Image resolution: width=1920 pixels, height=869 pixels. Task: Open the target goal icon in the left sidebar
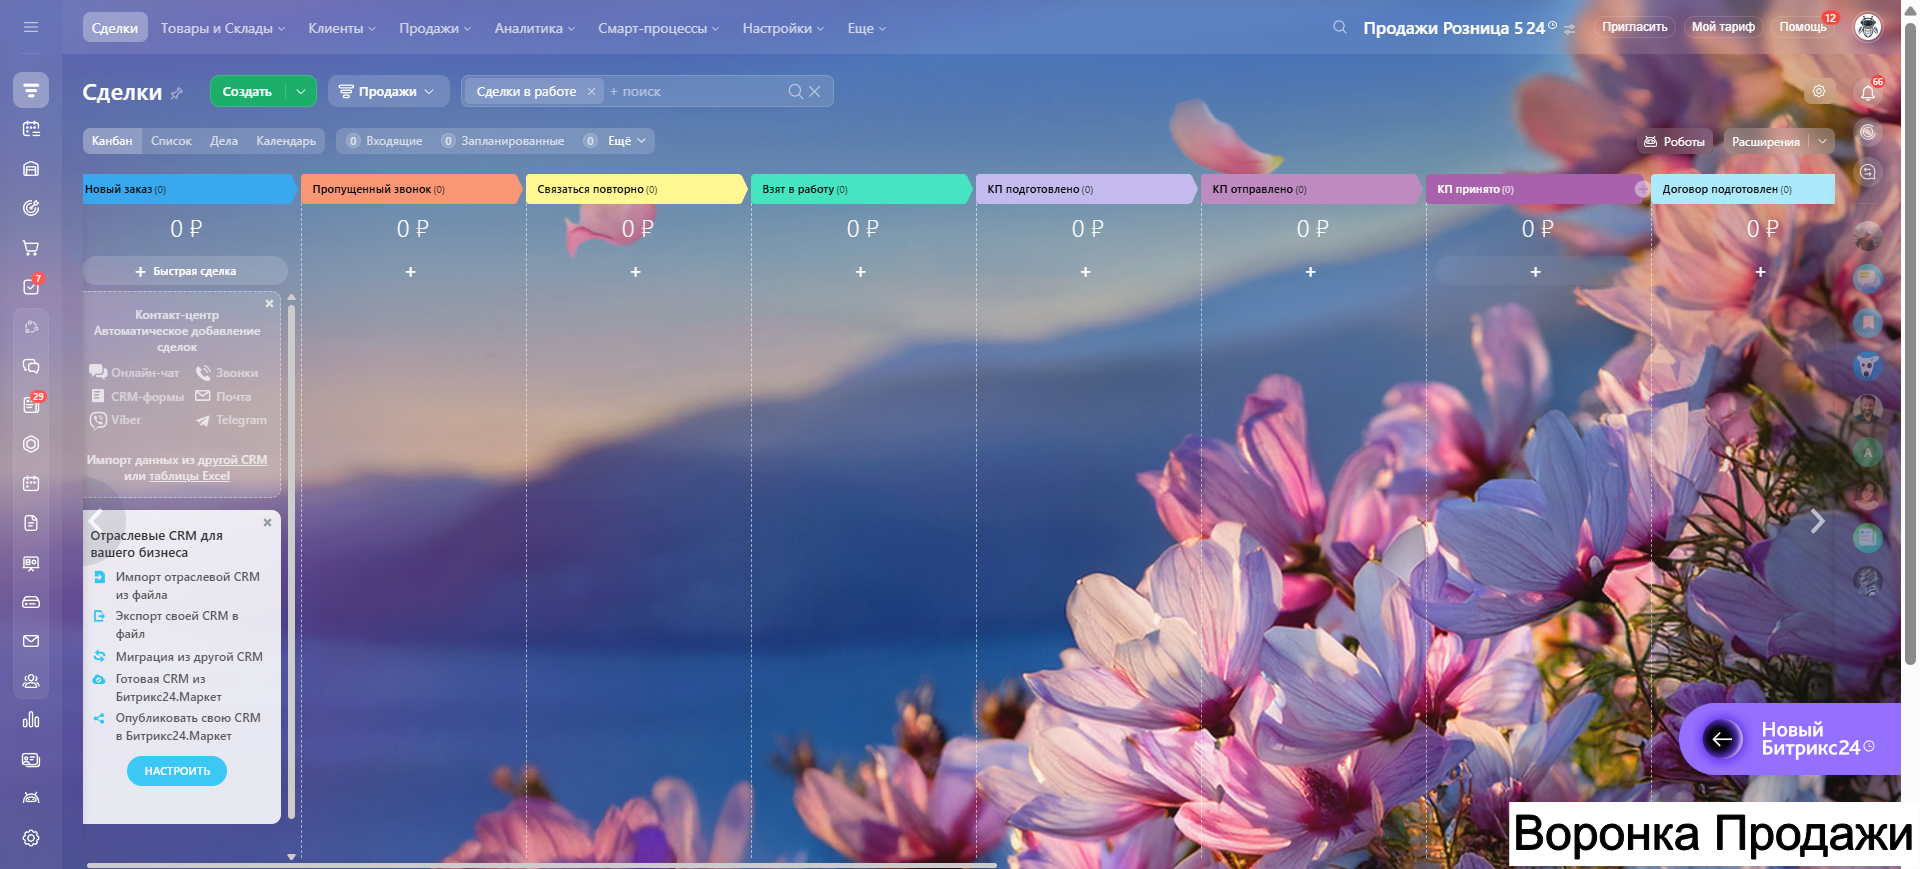[x=31, y=208]
